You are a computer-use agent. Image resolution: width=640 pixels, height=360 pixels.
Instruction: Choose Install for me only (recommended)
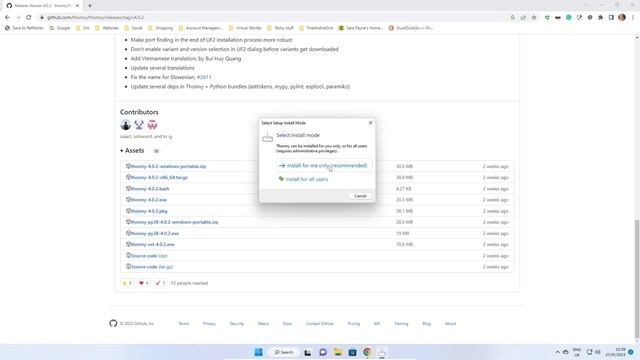click(x=324, y=166)
